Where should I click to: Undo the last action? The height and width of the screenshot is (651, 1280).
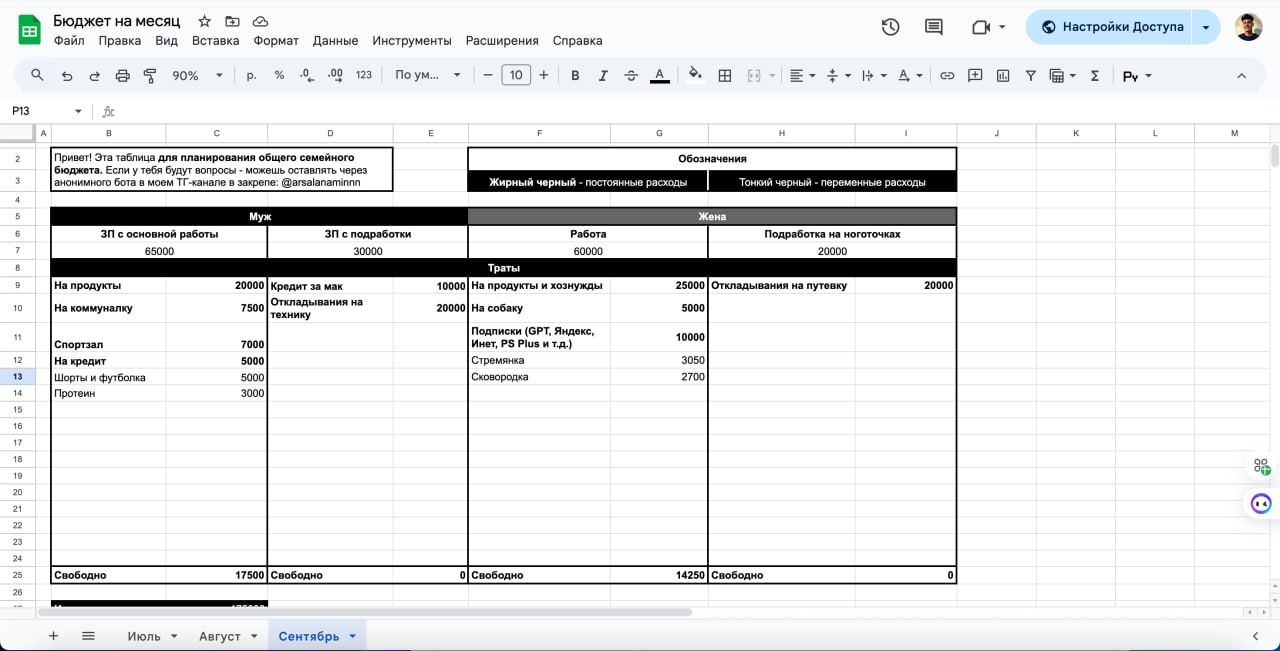pos(67,75)
